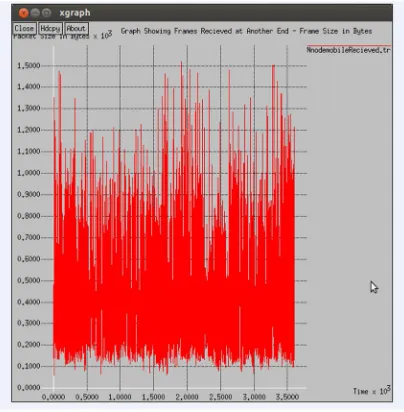
Task: Click y-axis value 1.2000
Action: [x=29, y=130]
